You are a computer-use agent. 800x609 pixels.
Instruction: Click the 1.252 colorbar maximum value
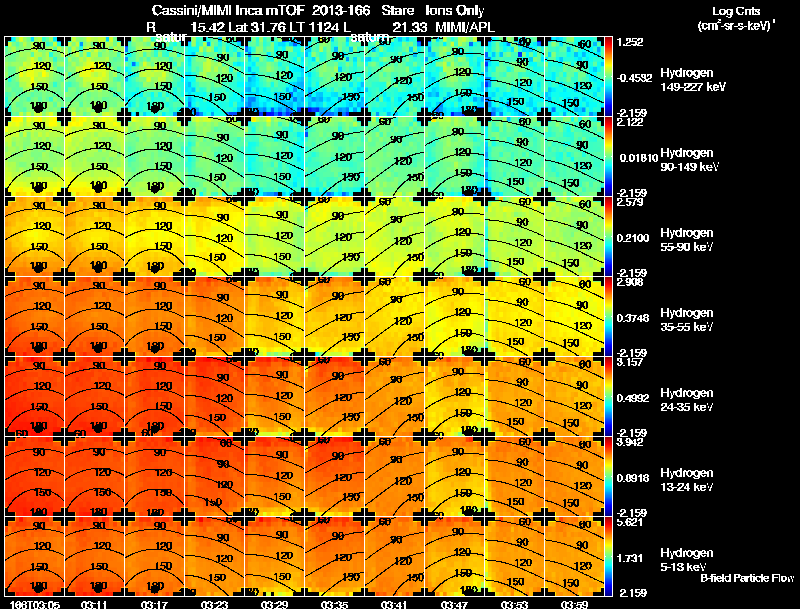[630, 42]
